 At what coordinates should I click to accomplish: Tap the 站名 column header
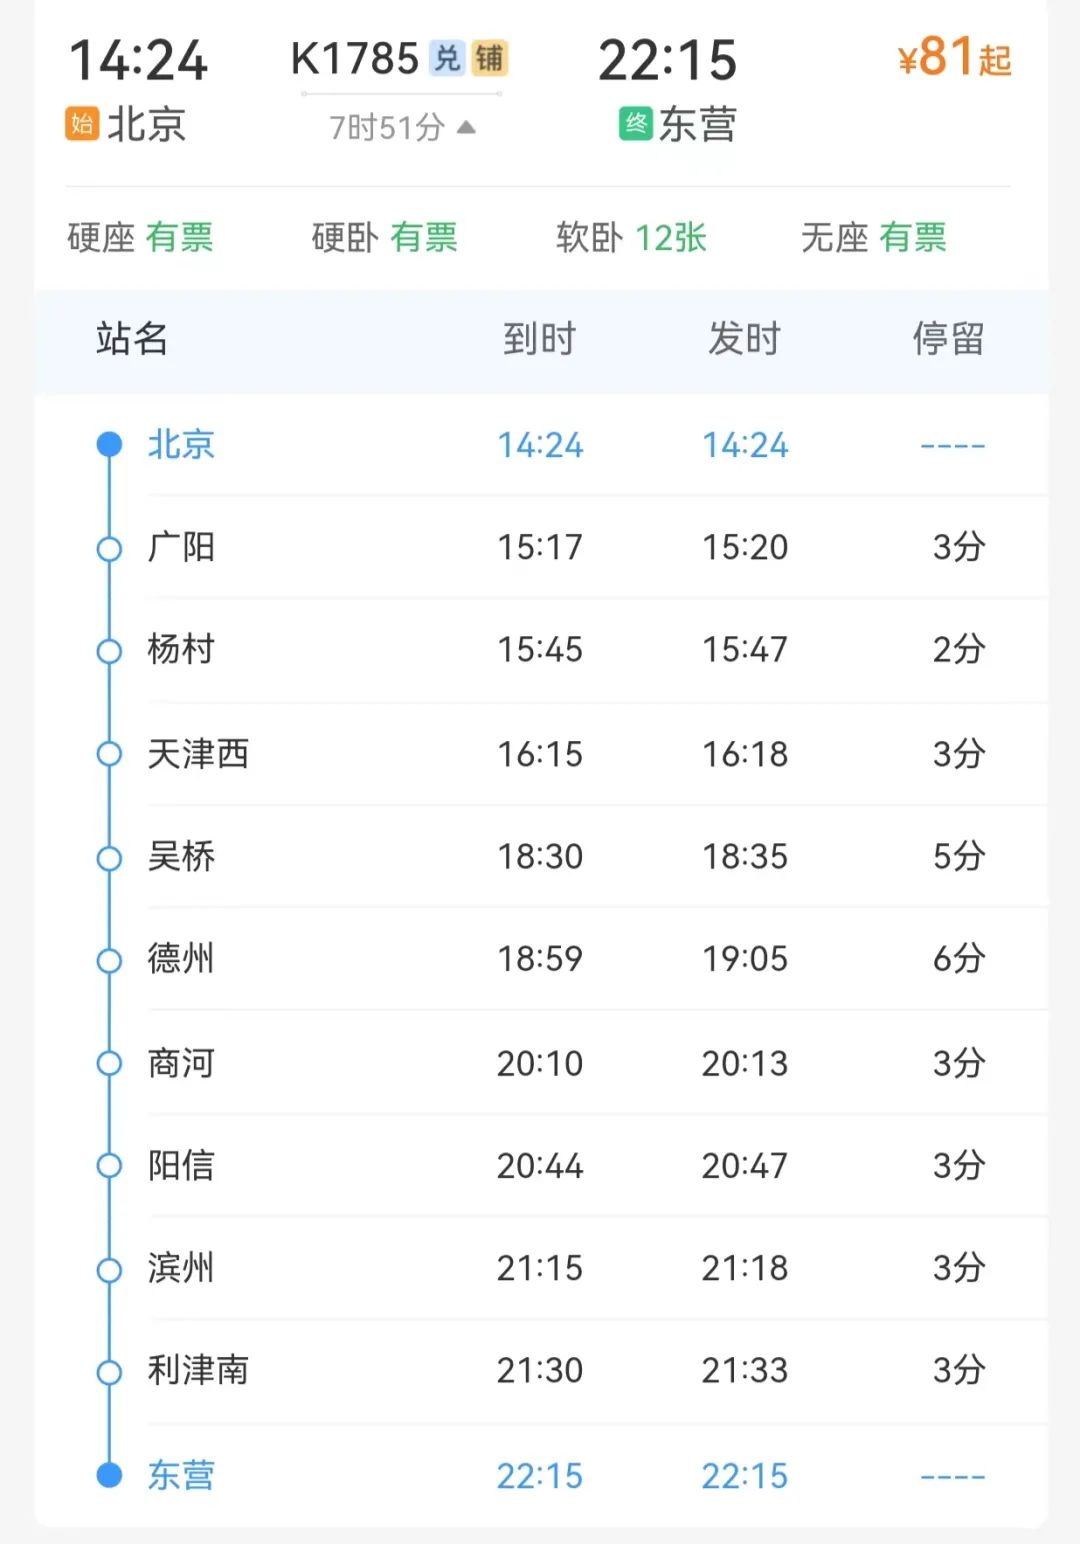pyautogui.click(x=132, y=339)
